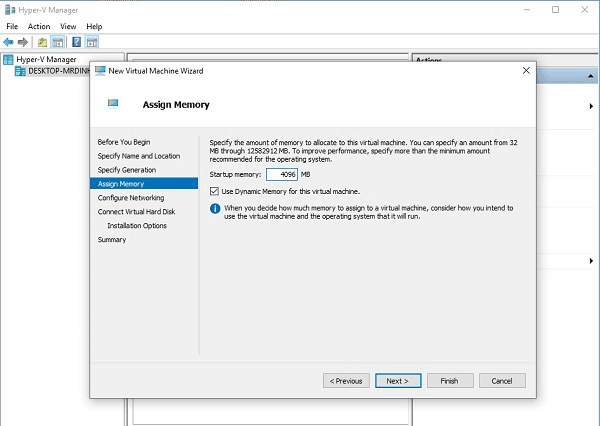Click the Hyper-V Manager title bar icon
This screenshot has width=600, height=426.
pos(10,10)
